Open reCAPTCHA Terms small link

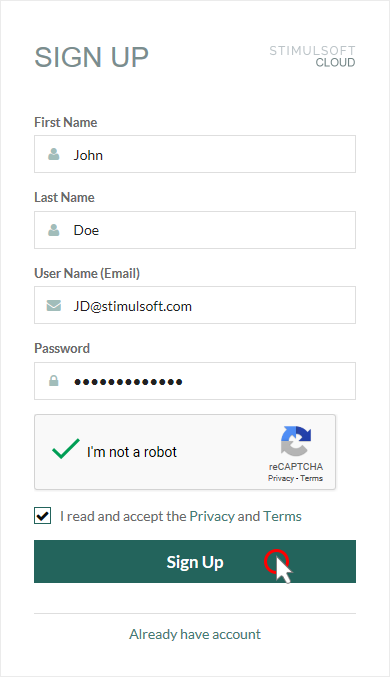coord(311,478)
